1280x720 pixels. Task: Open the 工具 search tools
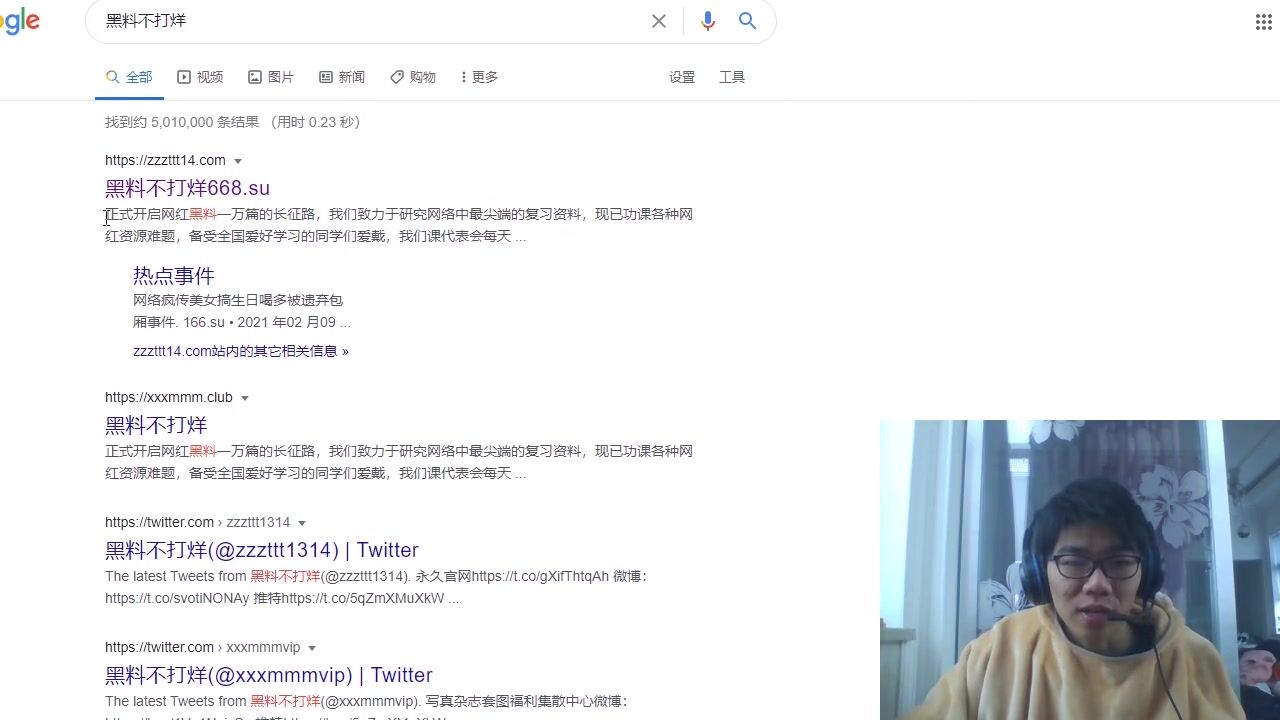point(732,77)
